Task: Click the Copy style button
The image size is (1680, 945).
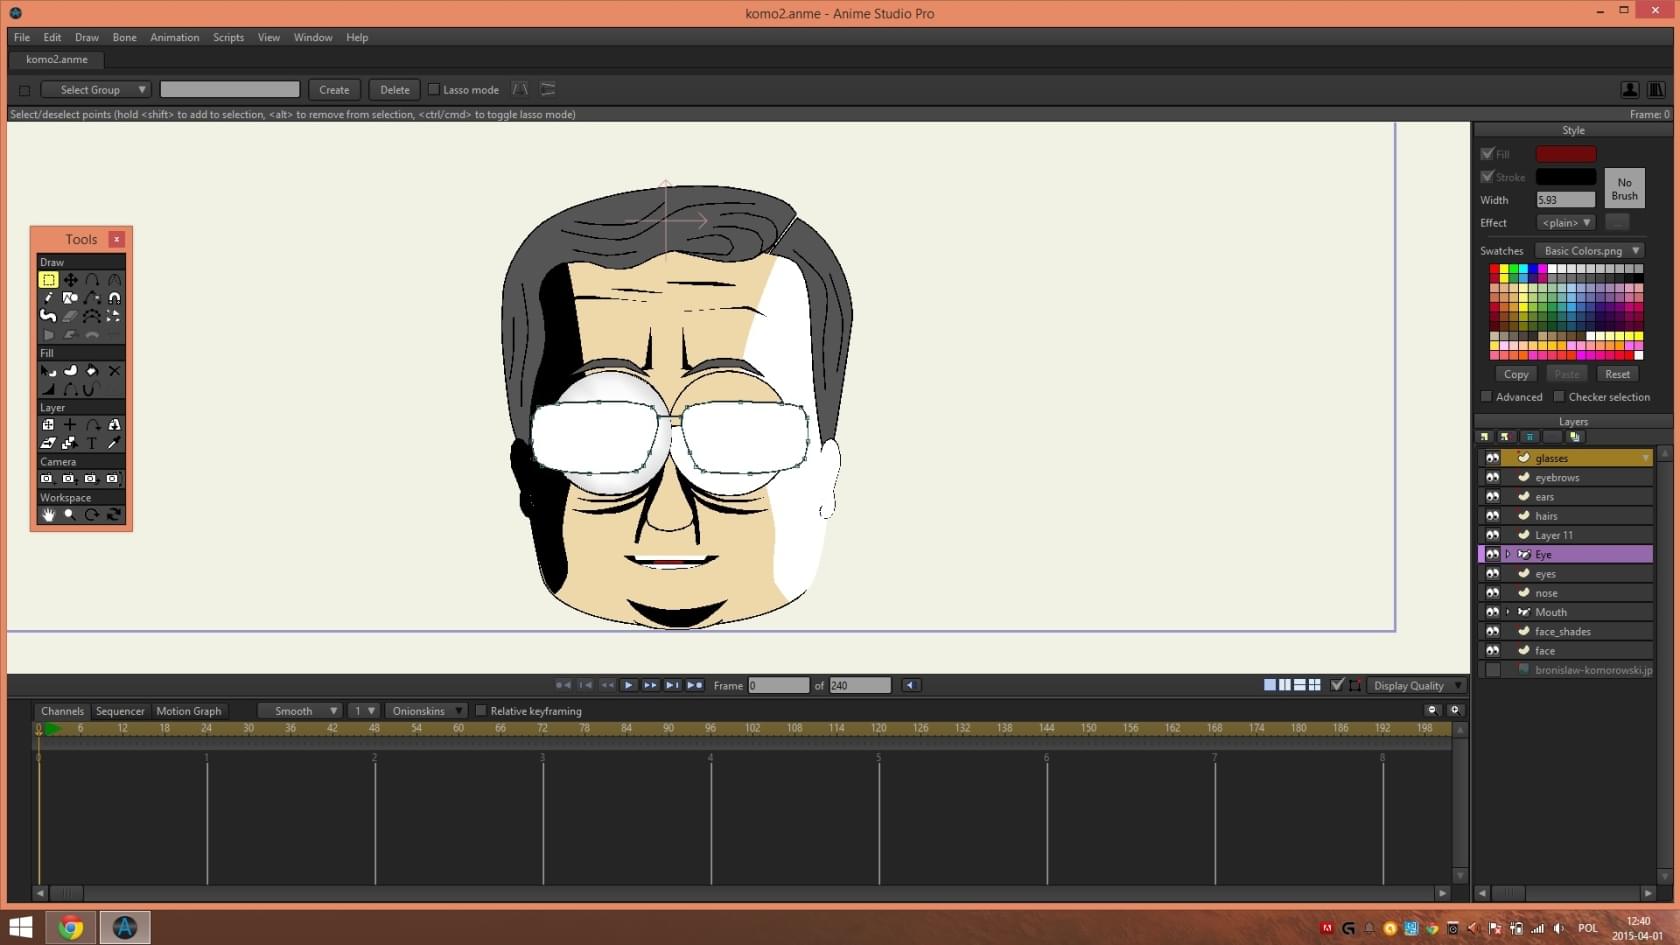Action: (1516, 374)
